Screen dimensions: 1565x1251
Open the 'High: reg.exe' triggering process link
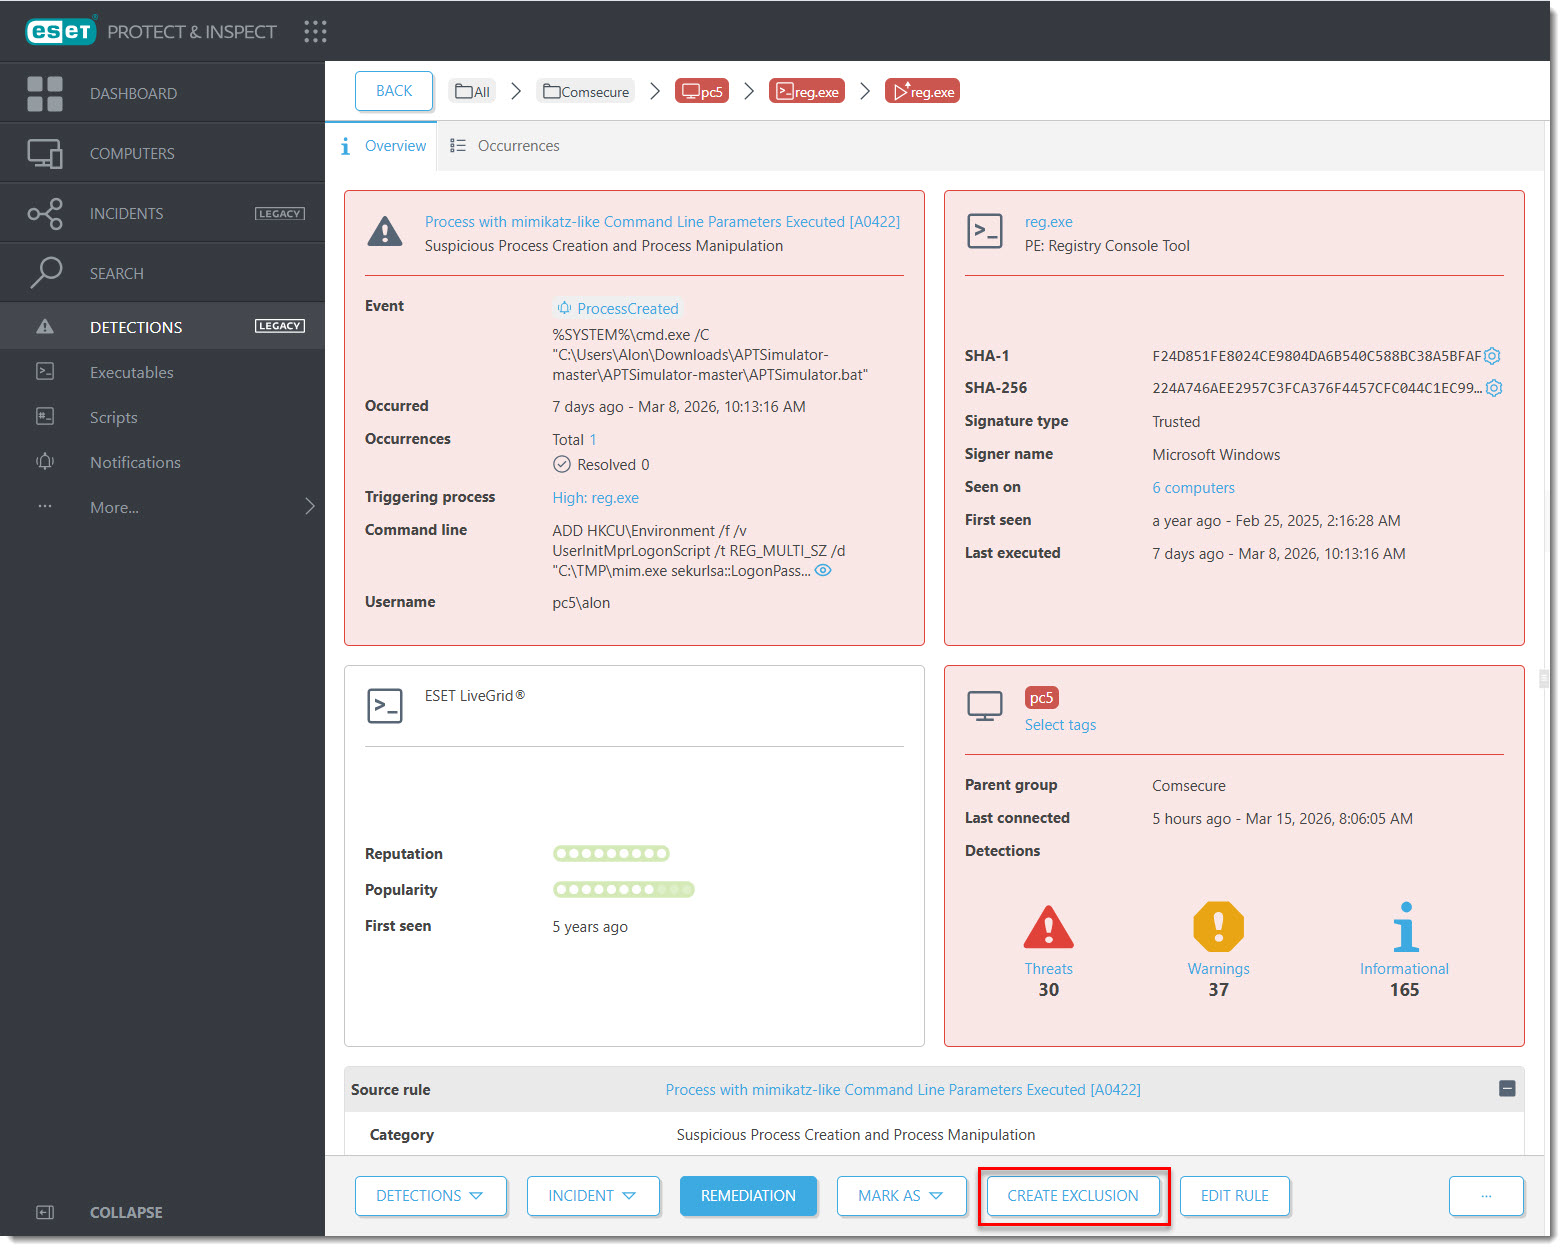(595, 498)
